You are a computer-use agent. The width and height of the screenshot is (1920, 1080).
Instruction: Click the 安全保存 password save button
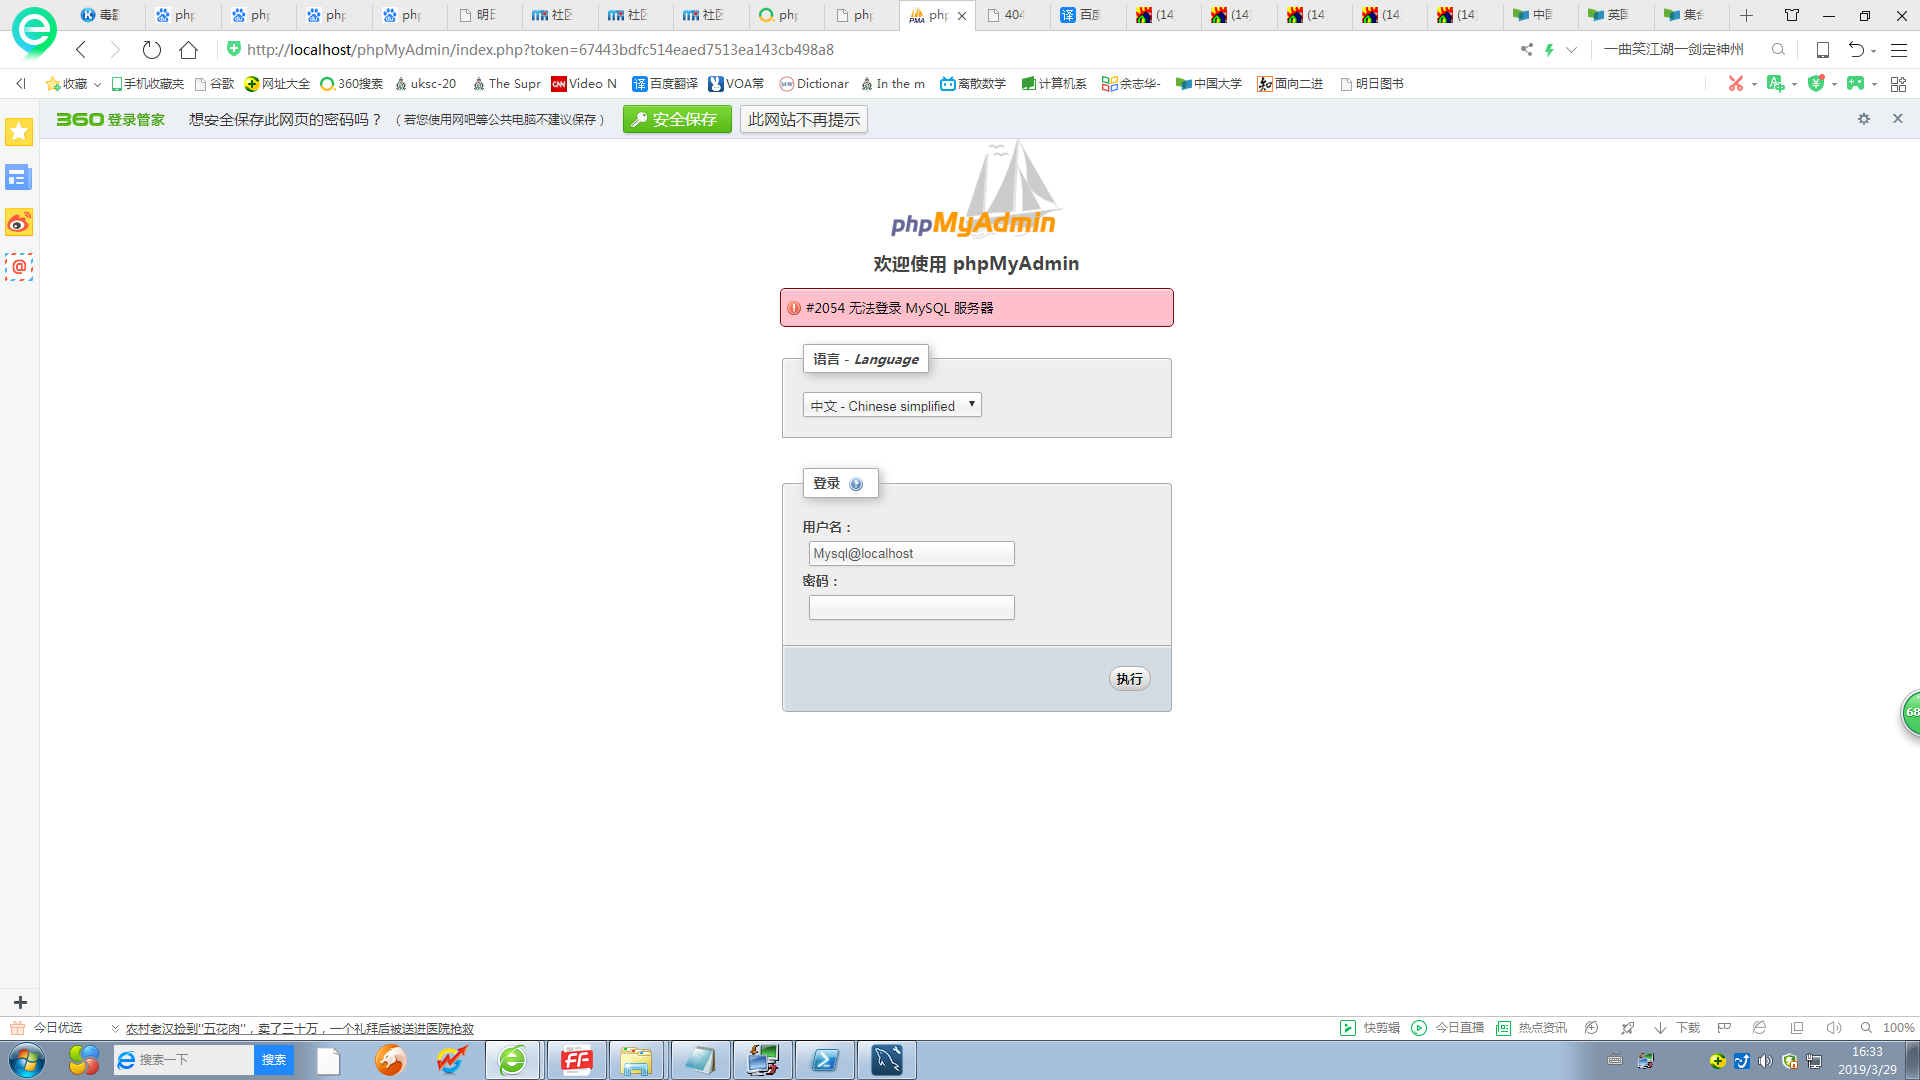677,119
